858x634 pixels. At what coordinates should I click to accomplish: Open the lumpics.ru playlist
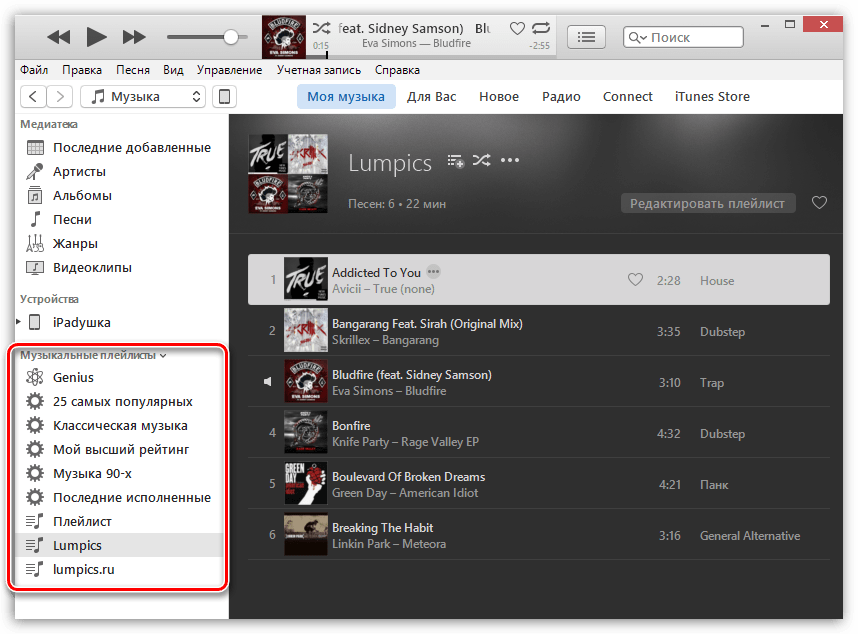coord(120,569)
